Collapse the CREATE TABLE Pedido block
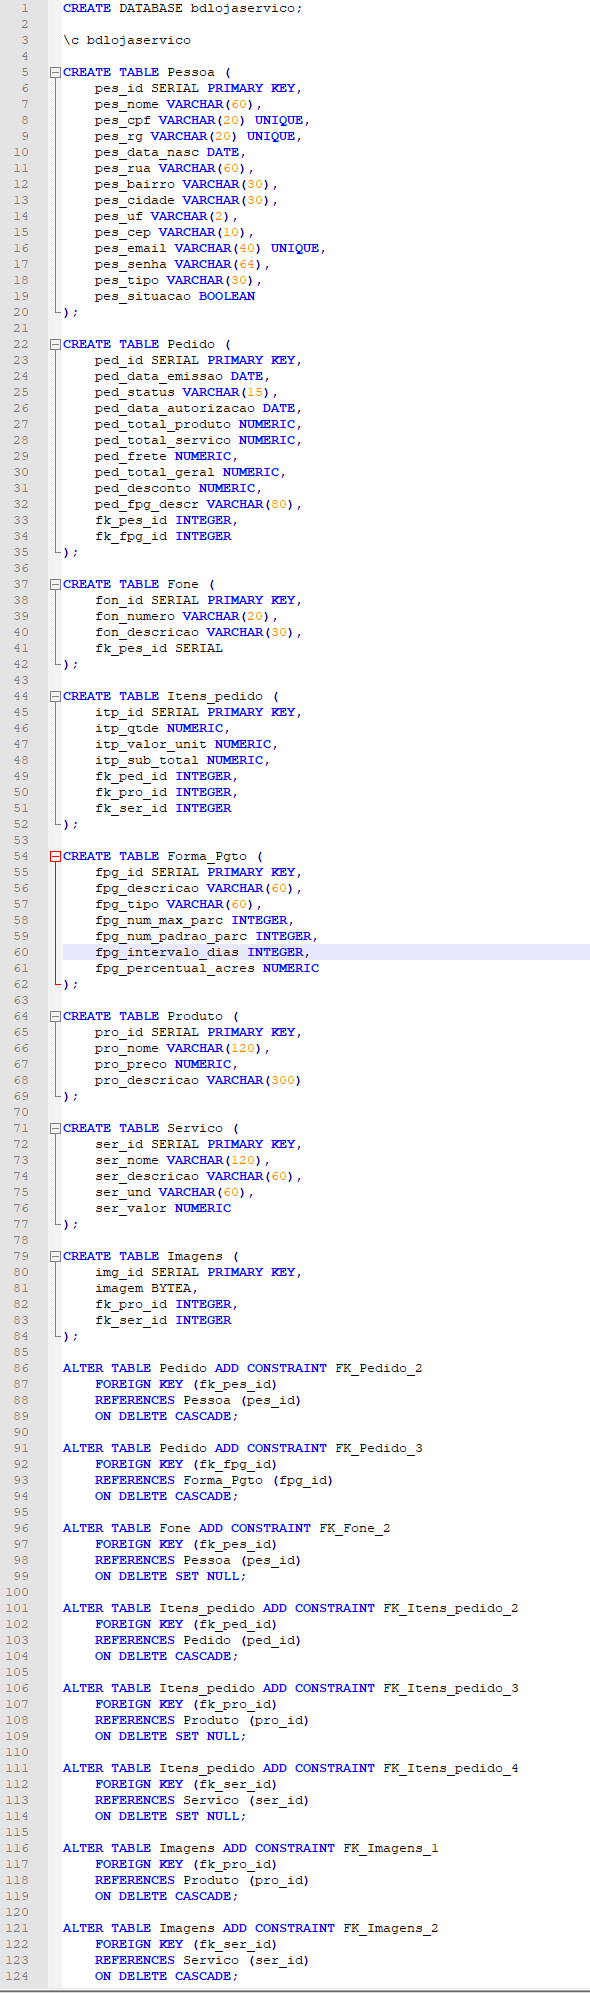This screenshot has height=1993, width=590. [x=55, y=344]
